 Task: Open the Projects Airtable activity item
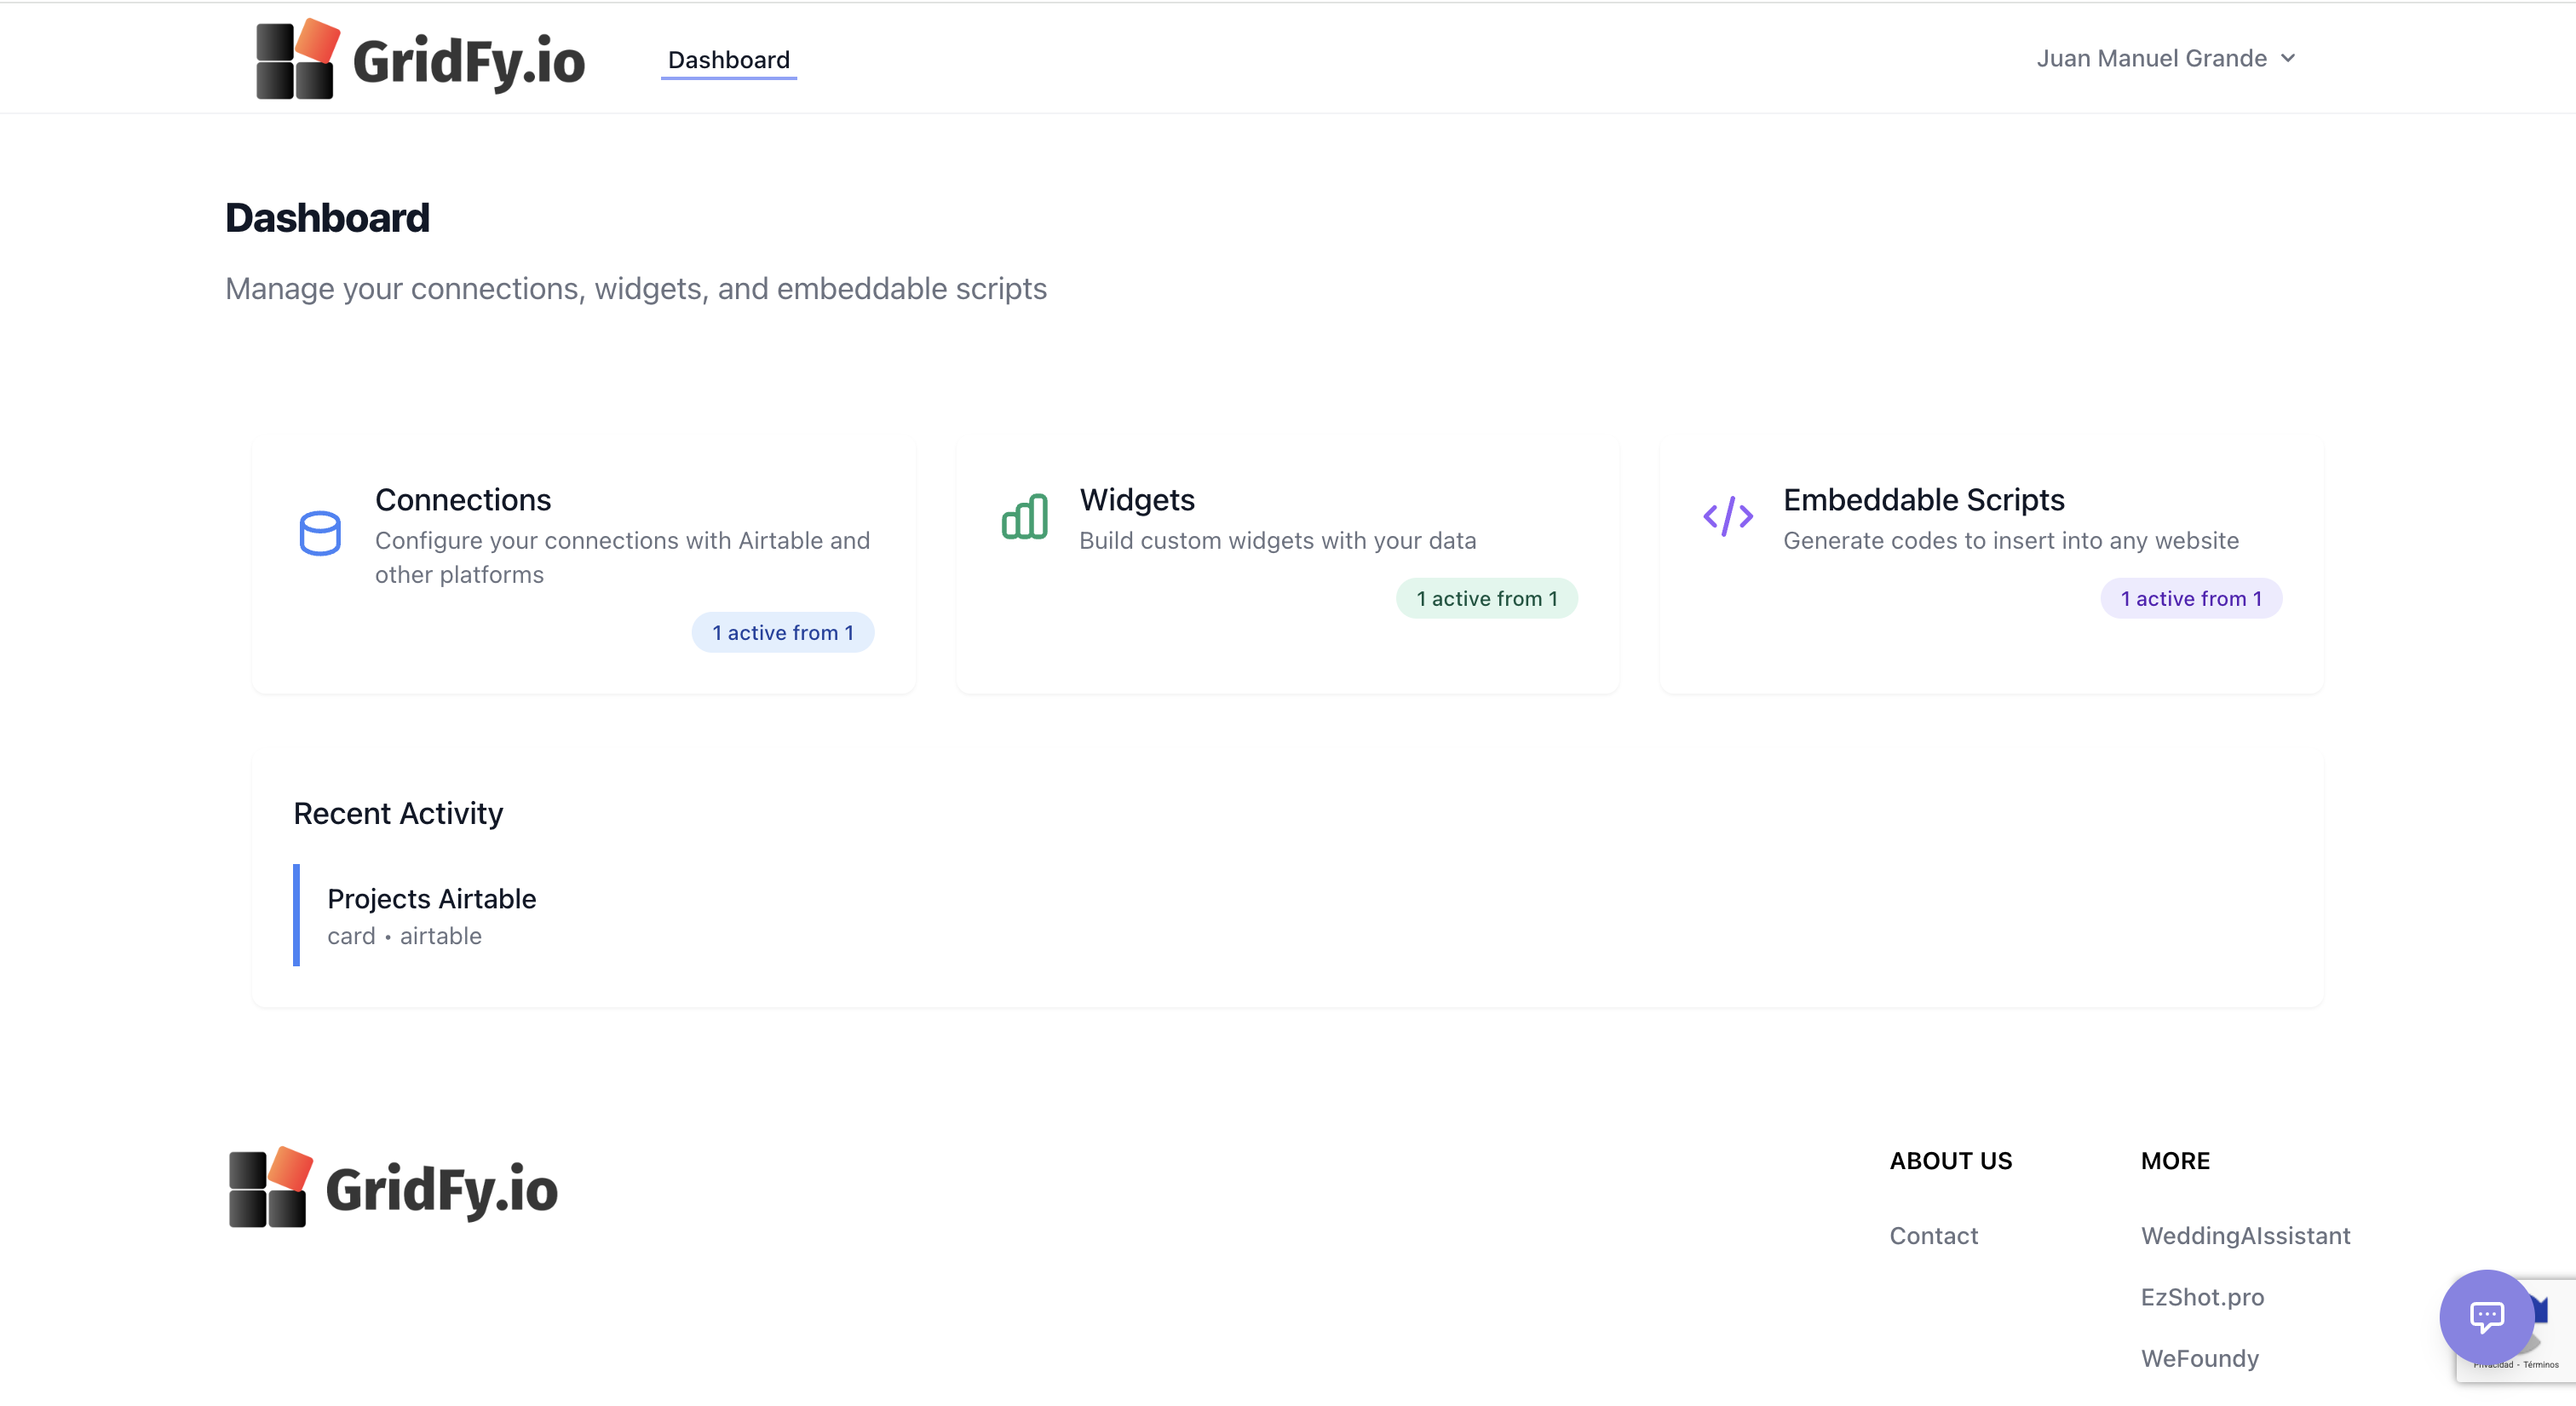(x=431, y=898)
